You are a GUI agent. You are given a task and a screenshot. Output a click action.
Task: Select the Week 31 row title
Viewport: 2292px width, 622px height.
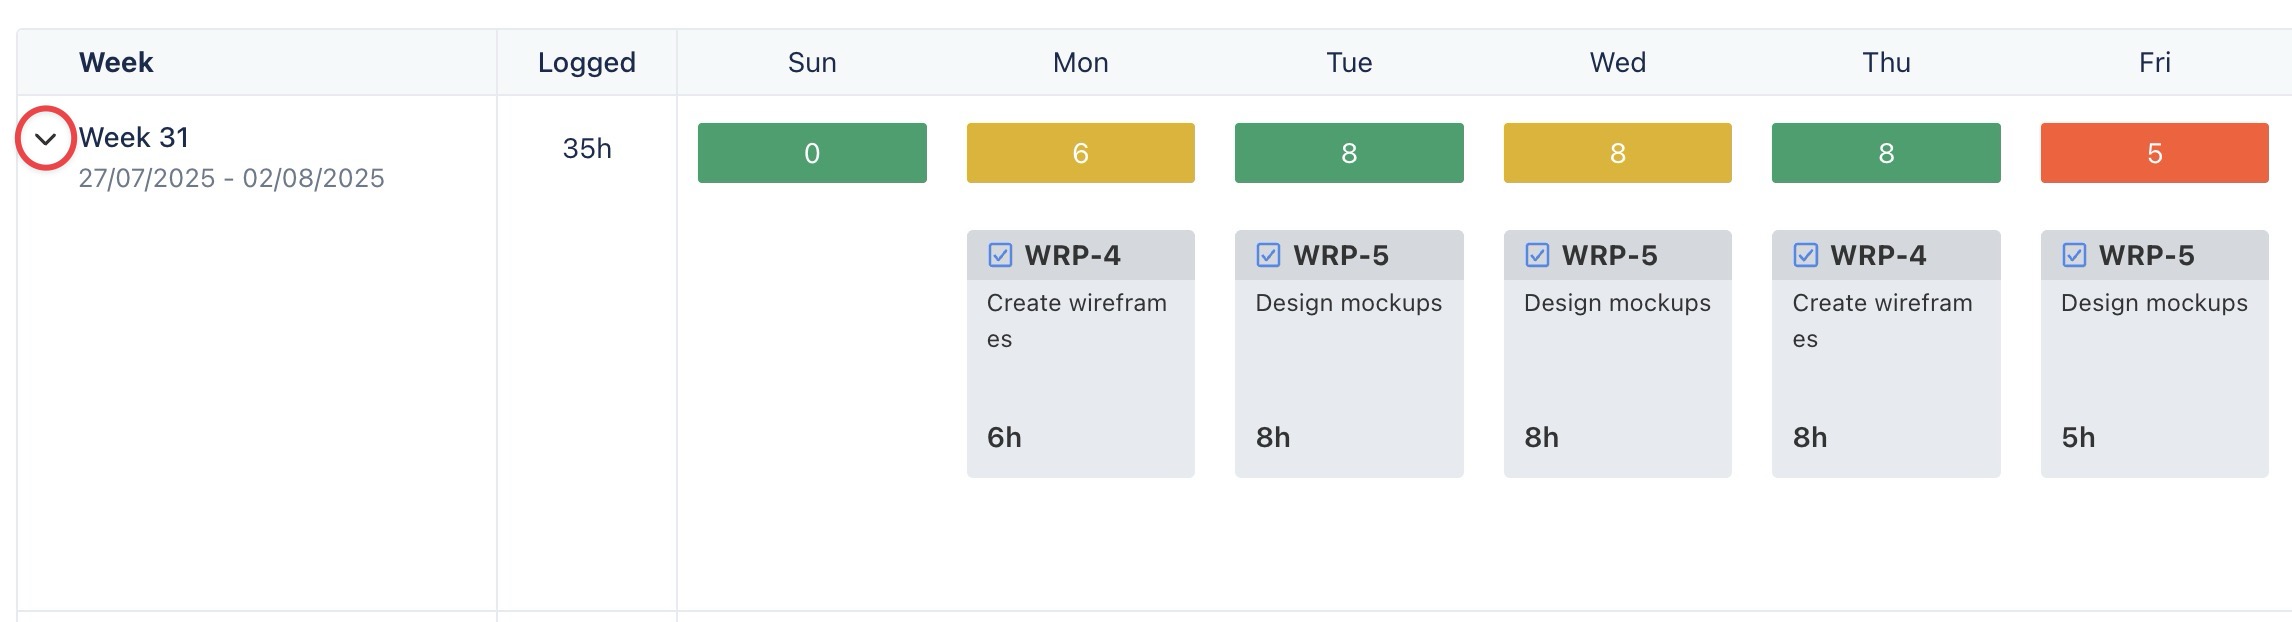point(134,137)
